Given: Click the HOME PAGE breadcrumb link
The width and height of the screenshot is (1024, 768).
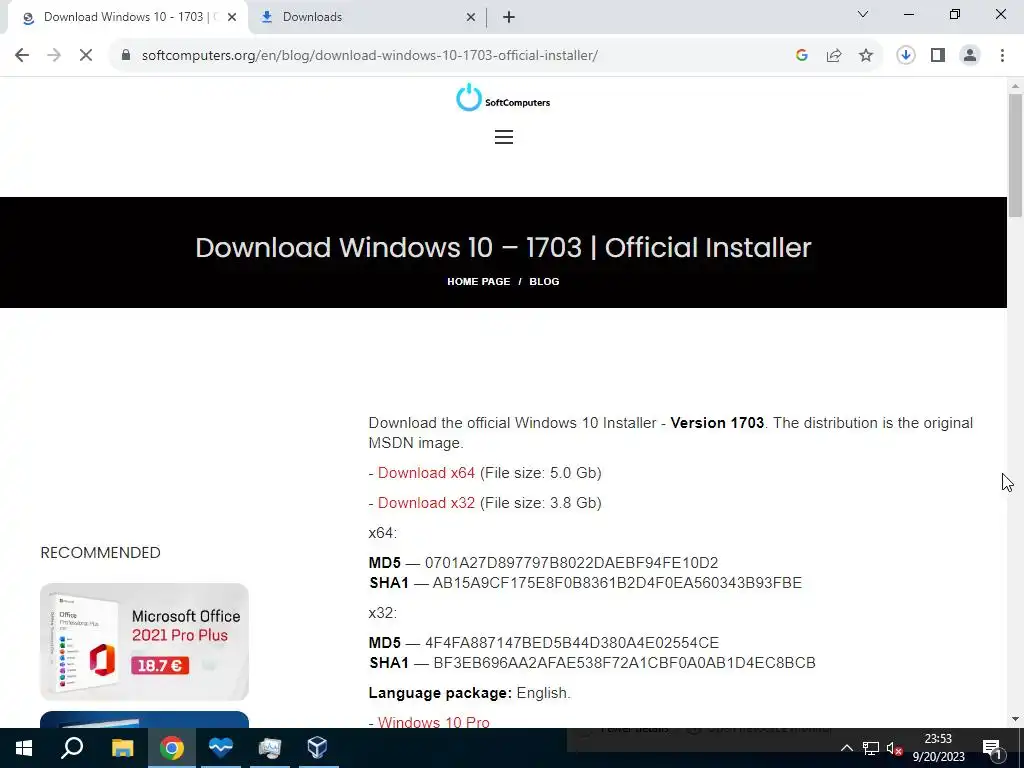Looking at the screenshot, I should [479, 281].
